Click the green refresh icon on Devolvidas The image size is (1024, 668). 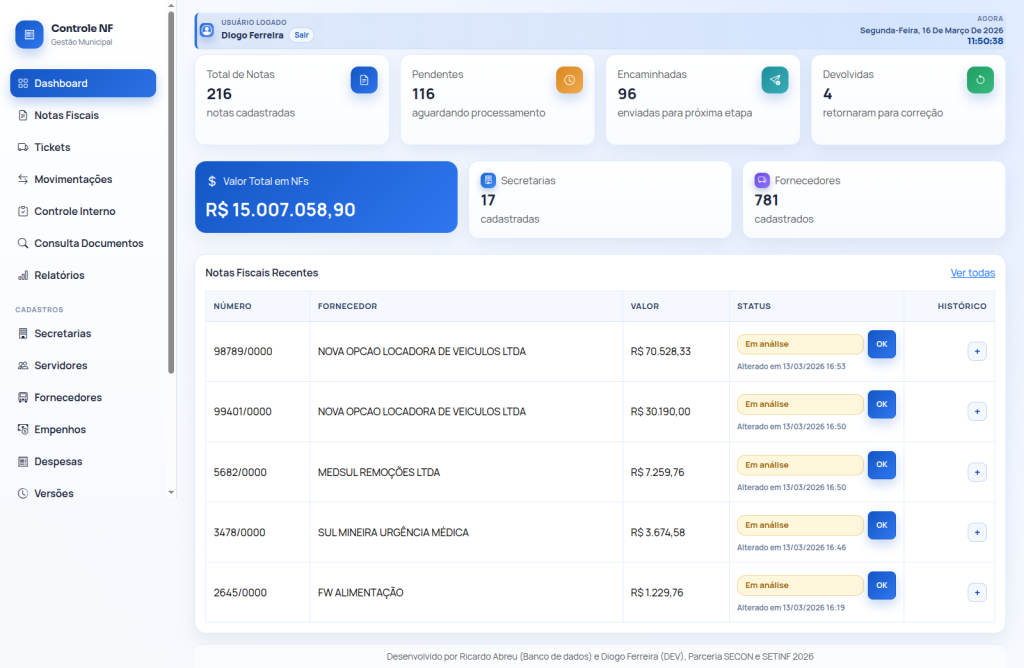pyautogui.click(x=980, y=80)
